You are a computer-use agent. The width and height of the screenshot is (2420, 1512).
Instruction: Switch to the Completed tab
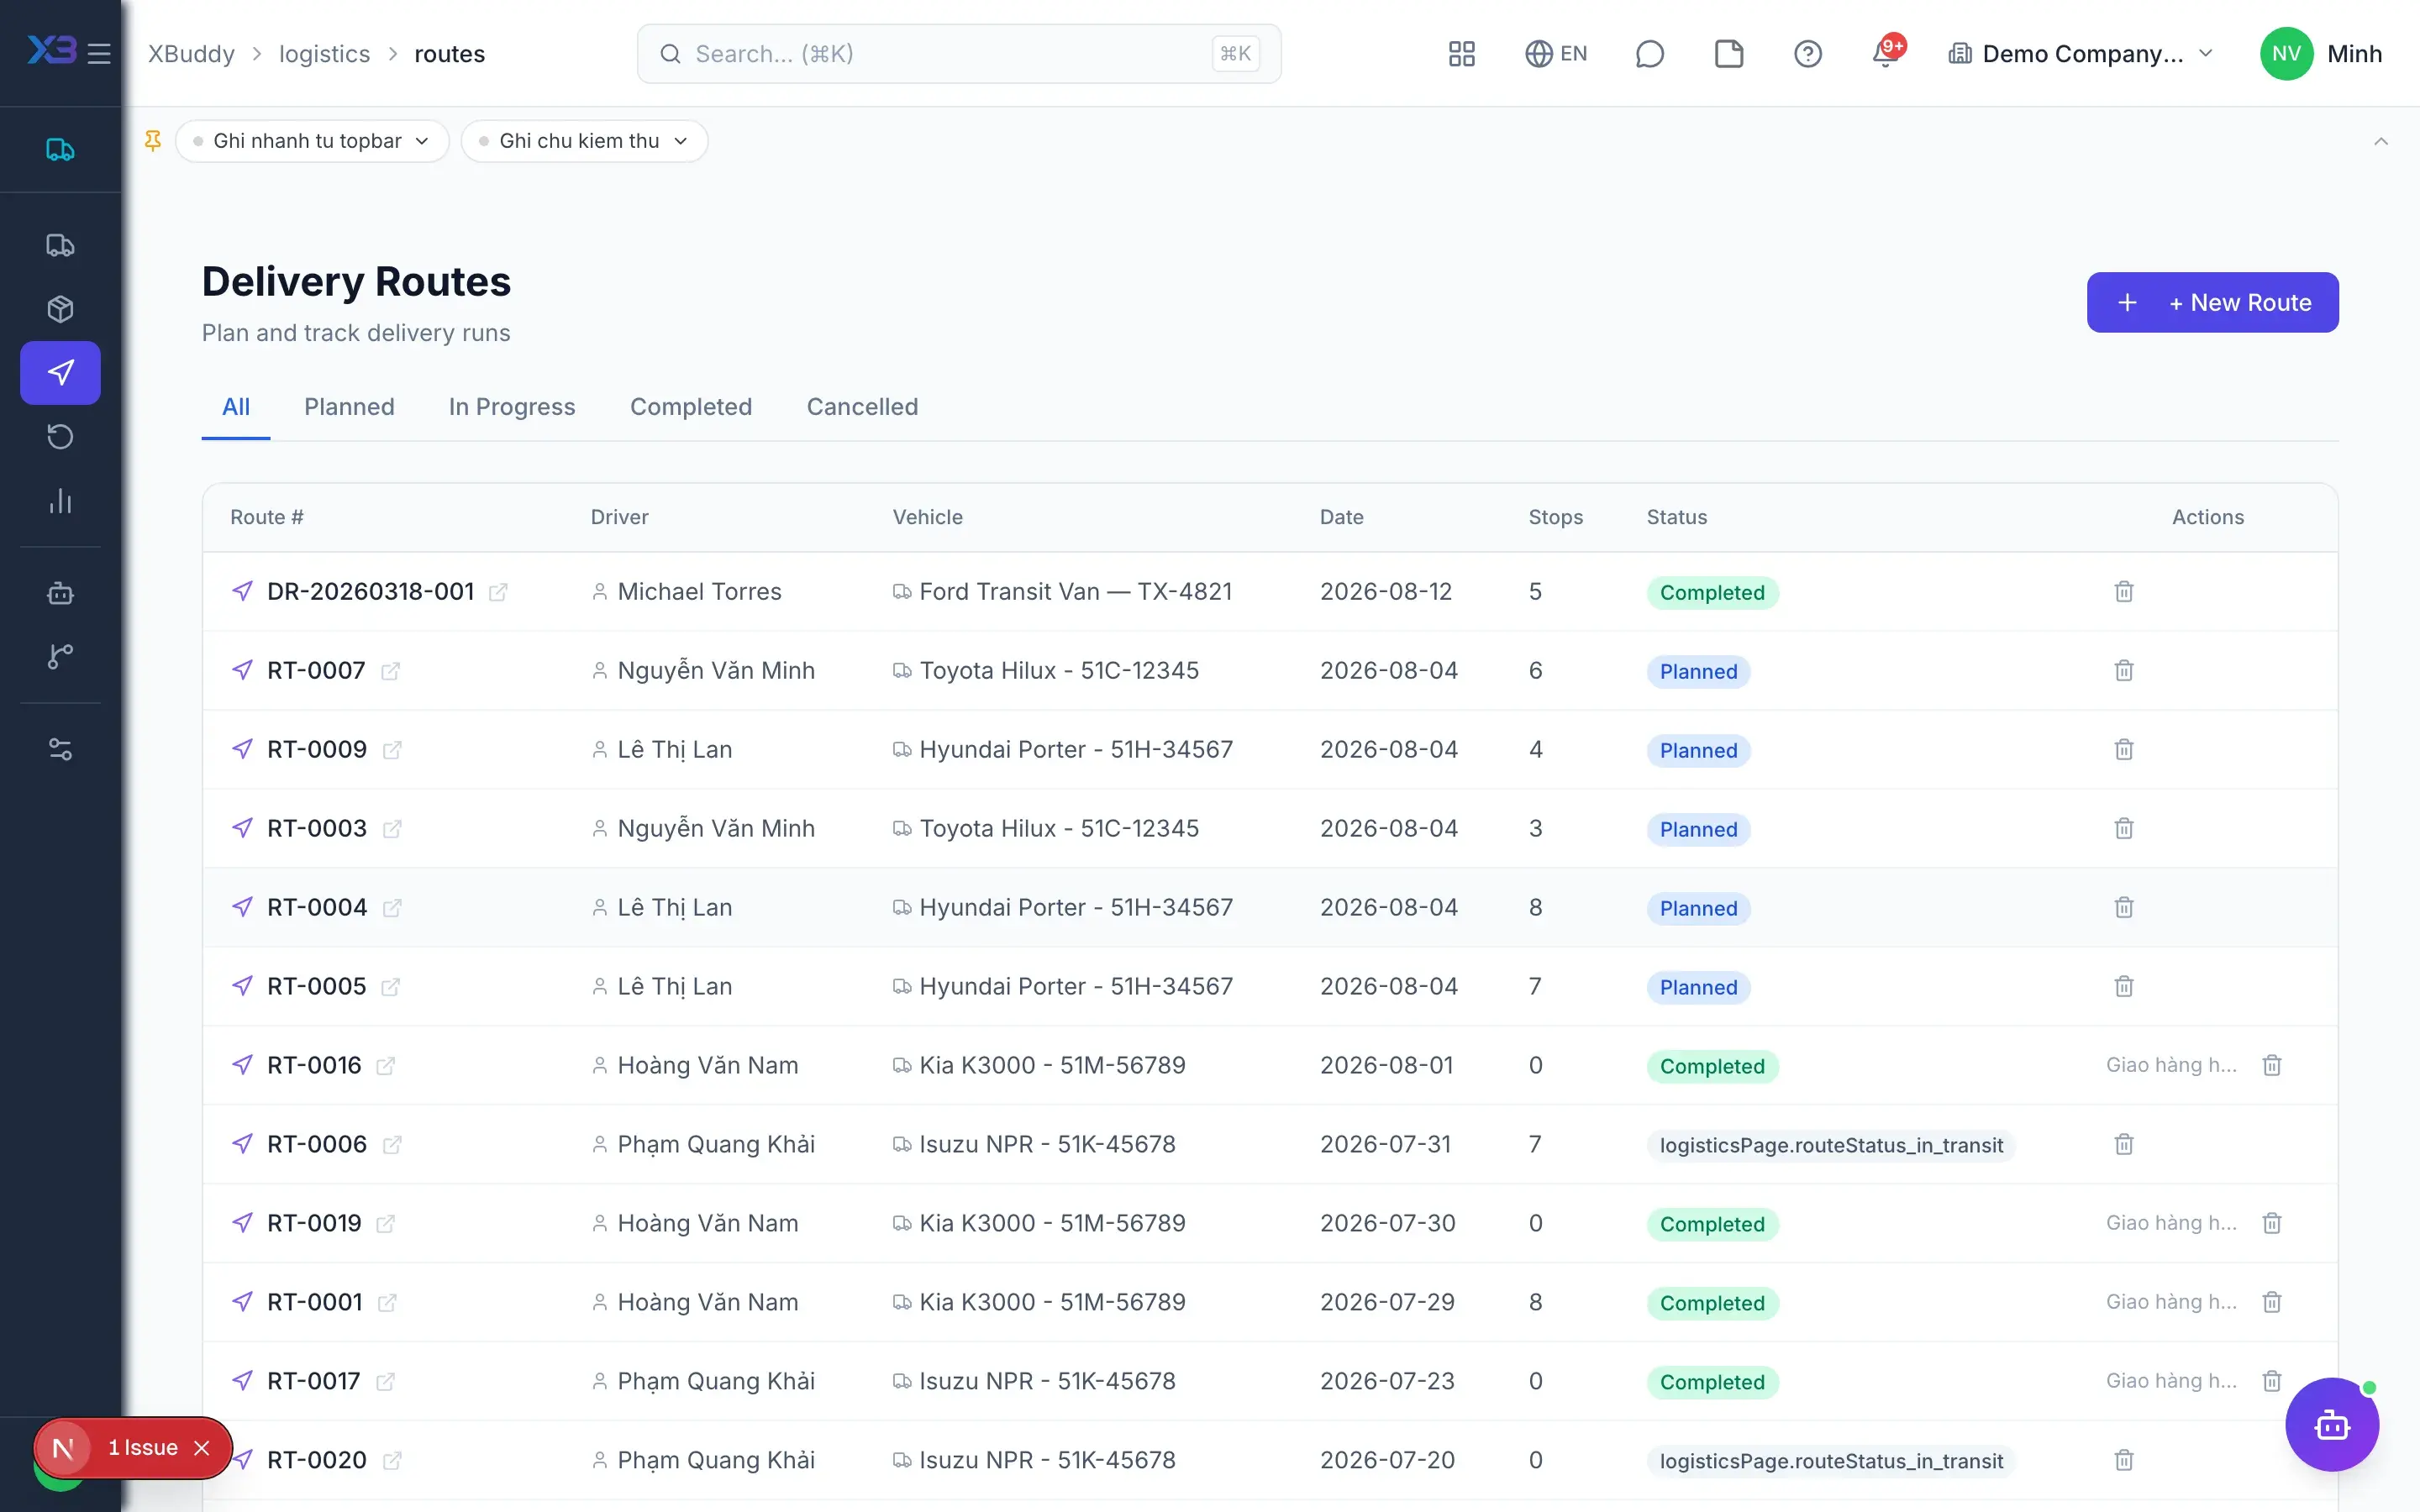690,407
